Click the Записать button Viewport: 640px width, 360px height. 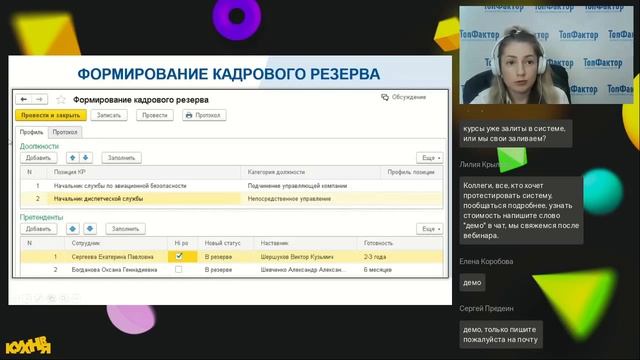(x=109, y=115)
